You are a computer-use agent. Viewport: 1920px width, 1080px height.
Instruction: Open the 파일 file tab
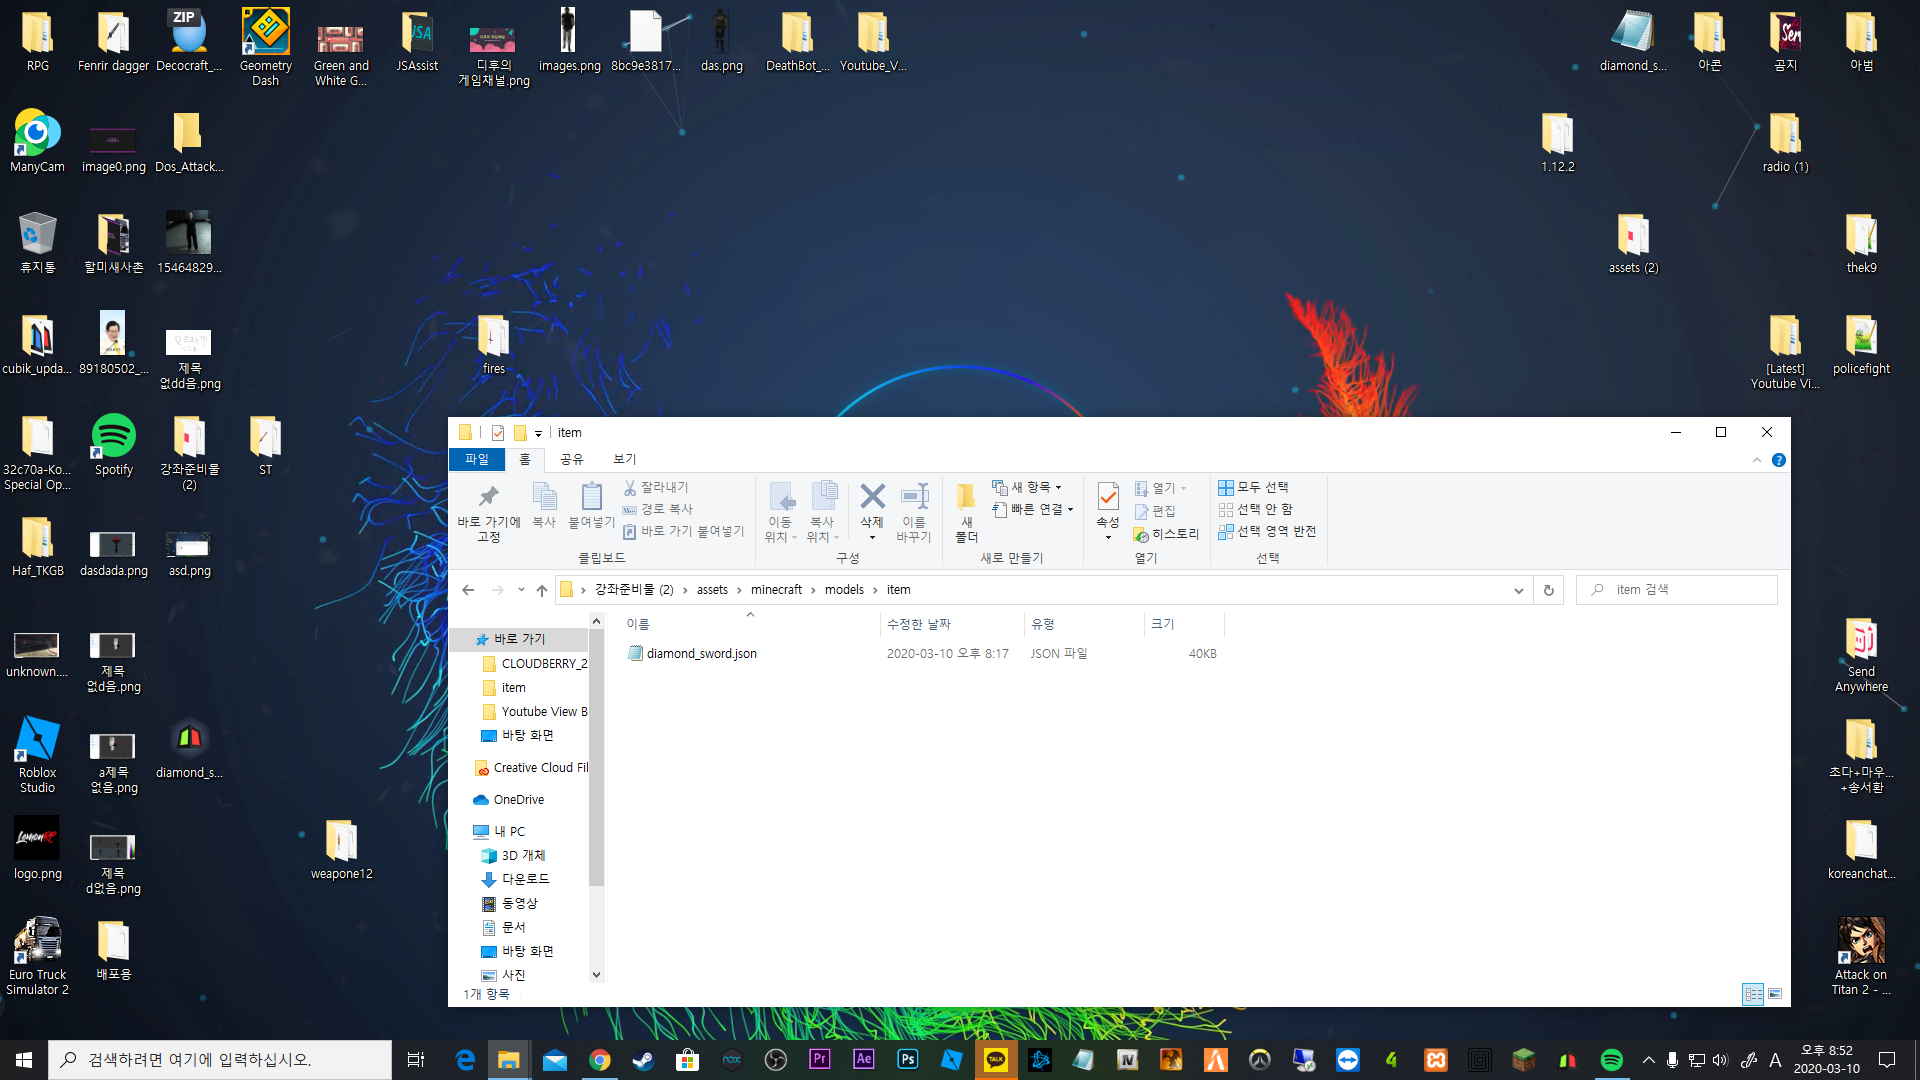click(x=477, y=459)
